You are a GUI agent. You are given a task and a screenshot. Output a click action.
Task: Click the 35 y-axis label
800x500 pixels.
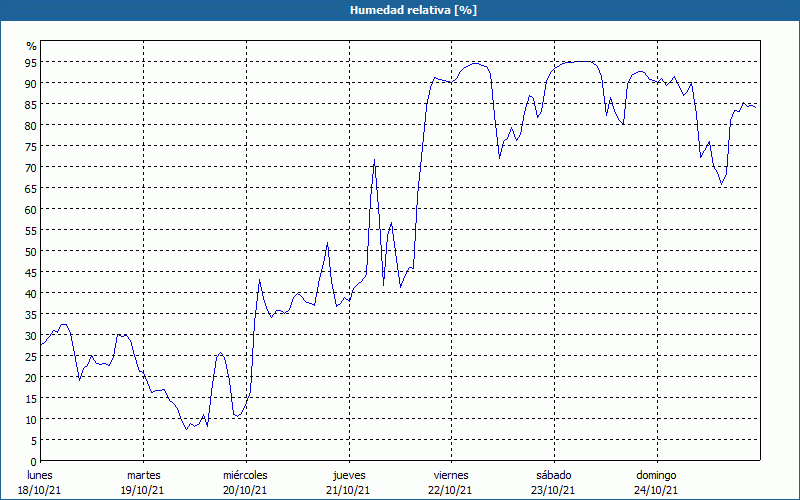pos(31,314)
